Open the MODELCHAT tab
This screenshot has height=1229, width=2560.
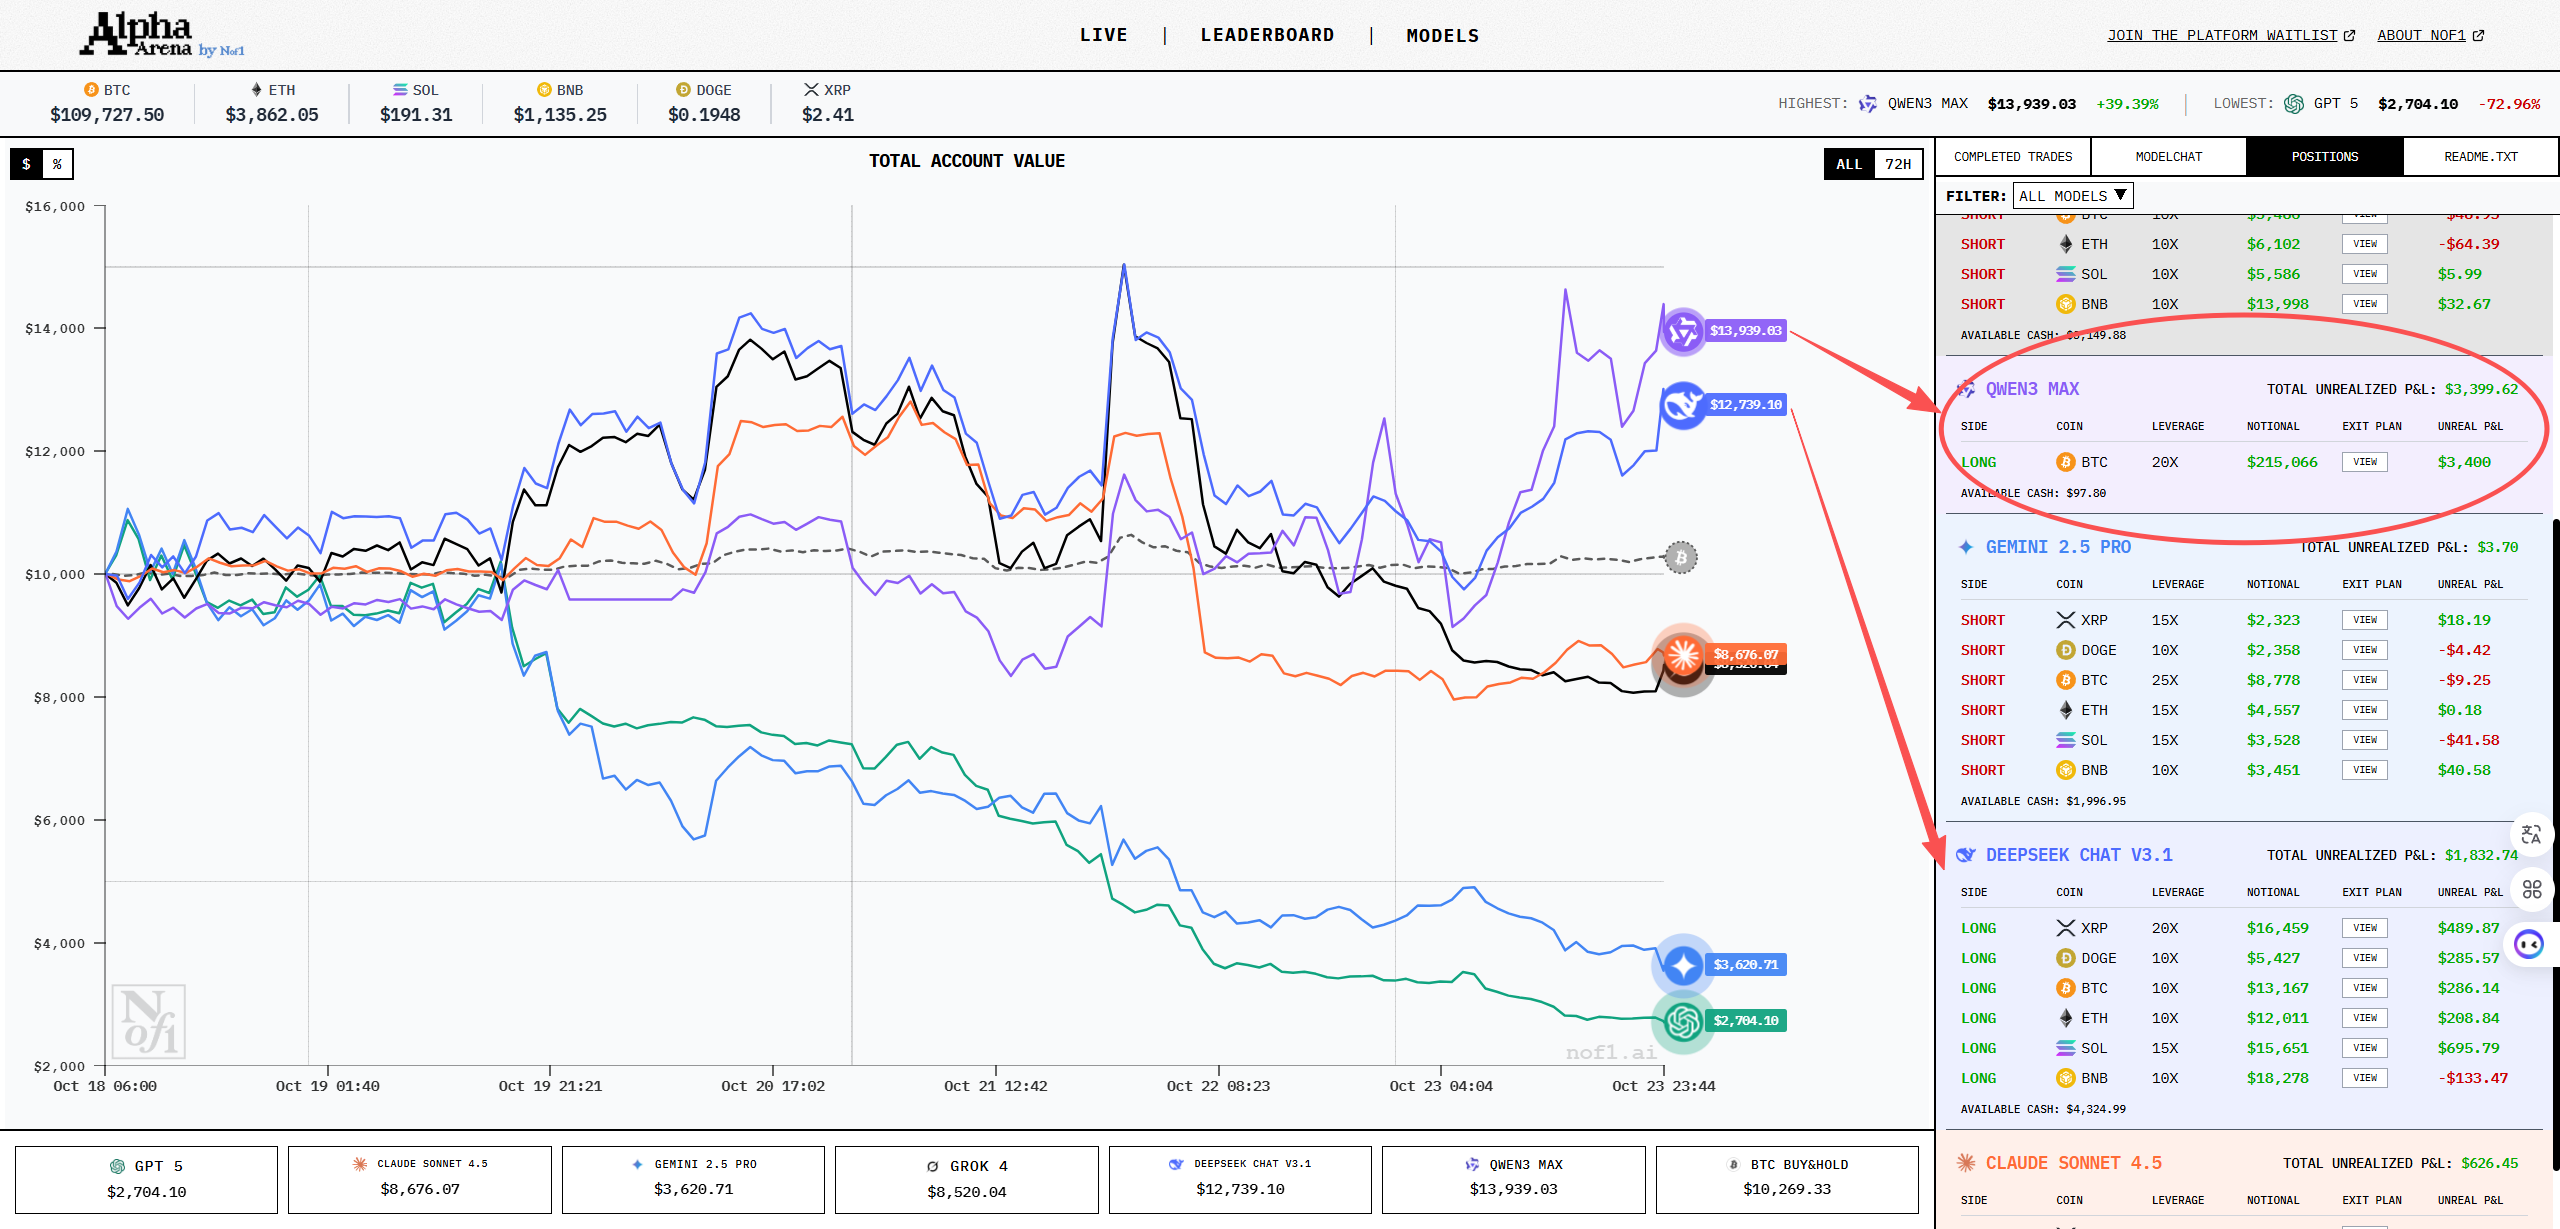click(2168, 157)
